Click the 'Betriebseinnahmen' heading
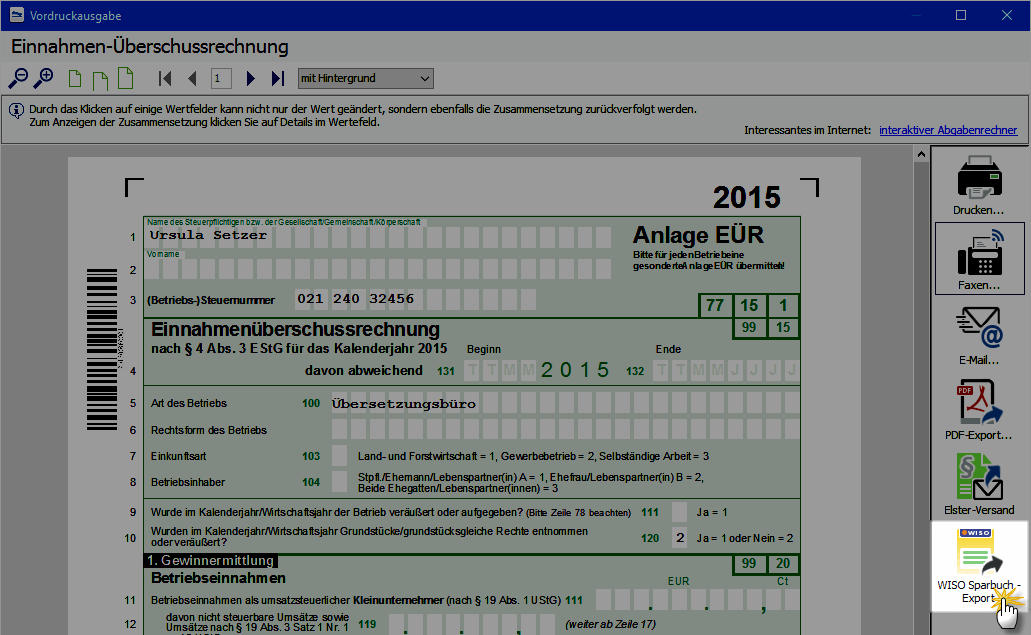Screen dimensions: 1031x635 click(218, 578)
